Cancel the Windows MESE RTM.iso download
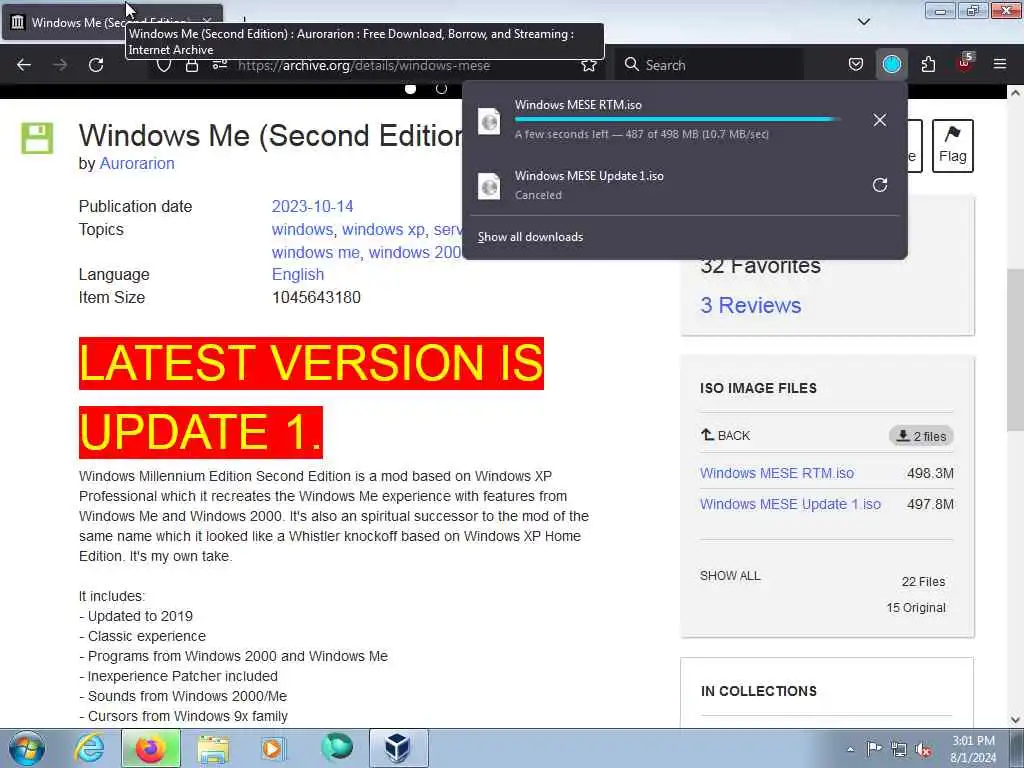 880,120
